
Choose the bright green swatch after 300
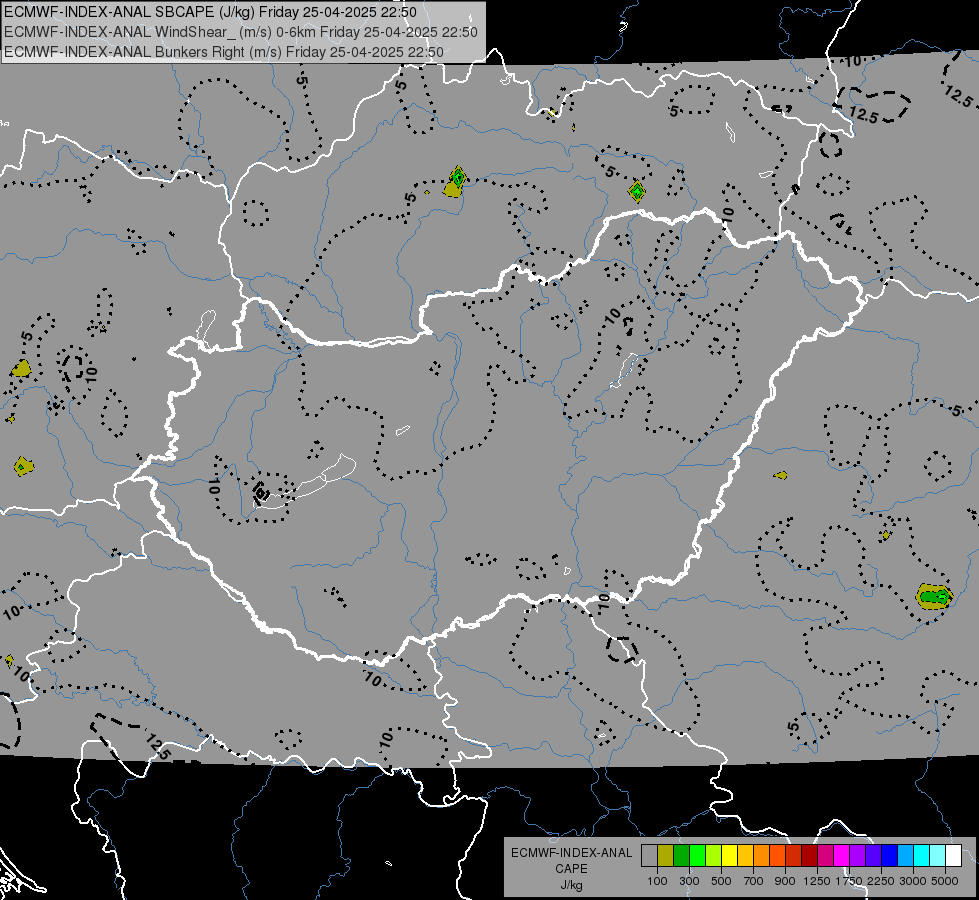coord(697,856)
